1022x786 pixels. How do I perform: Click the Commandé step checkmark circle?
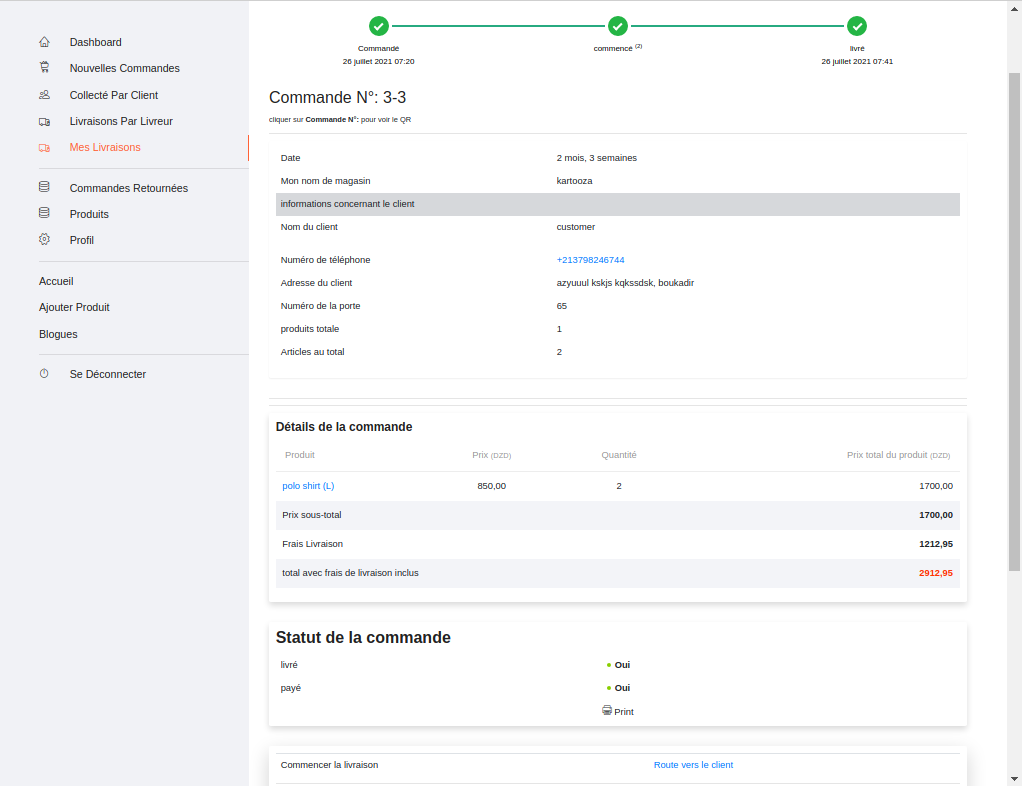[379, 26]
